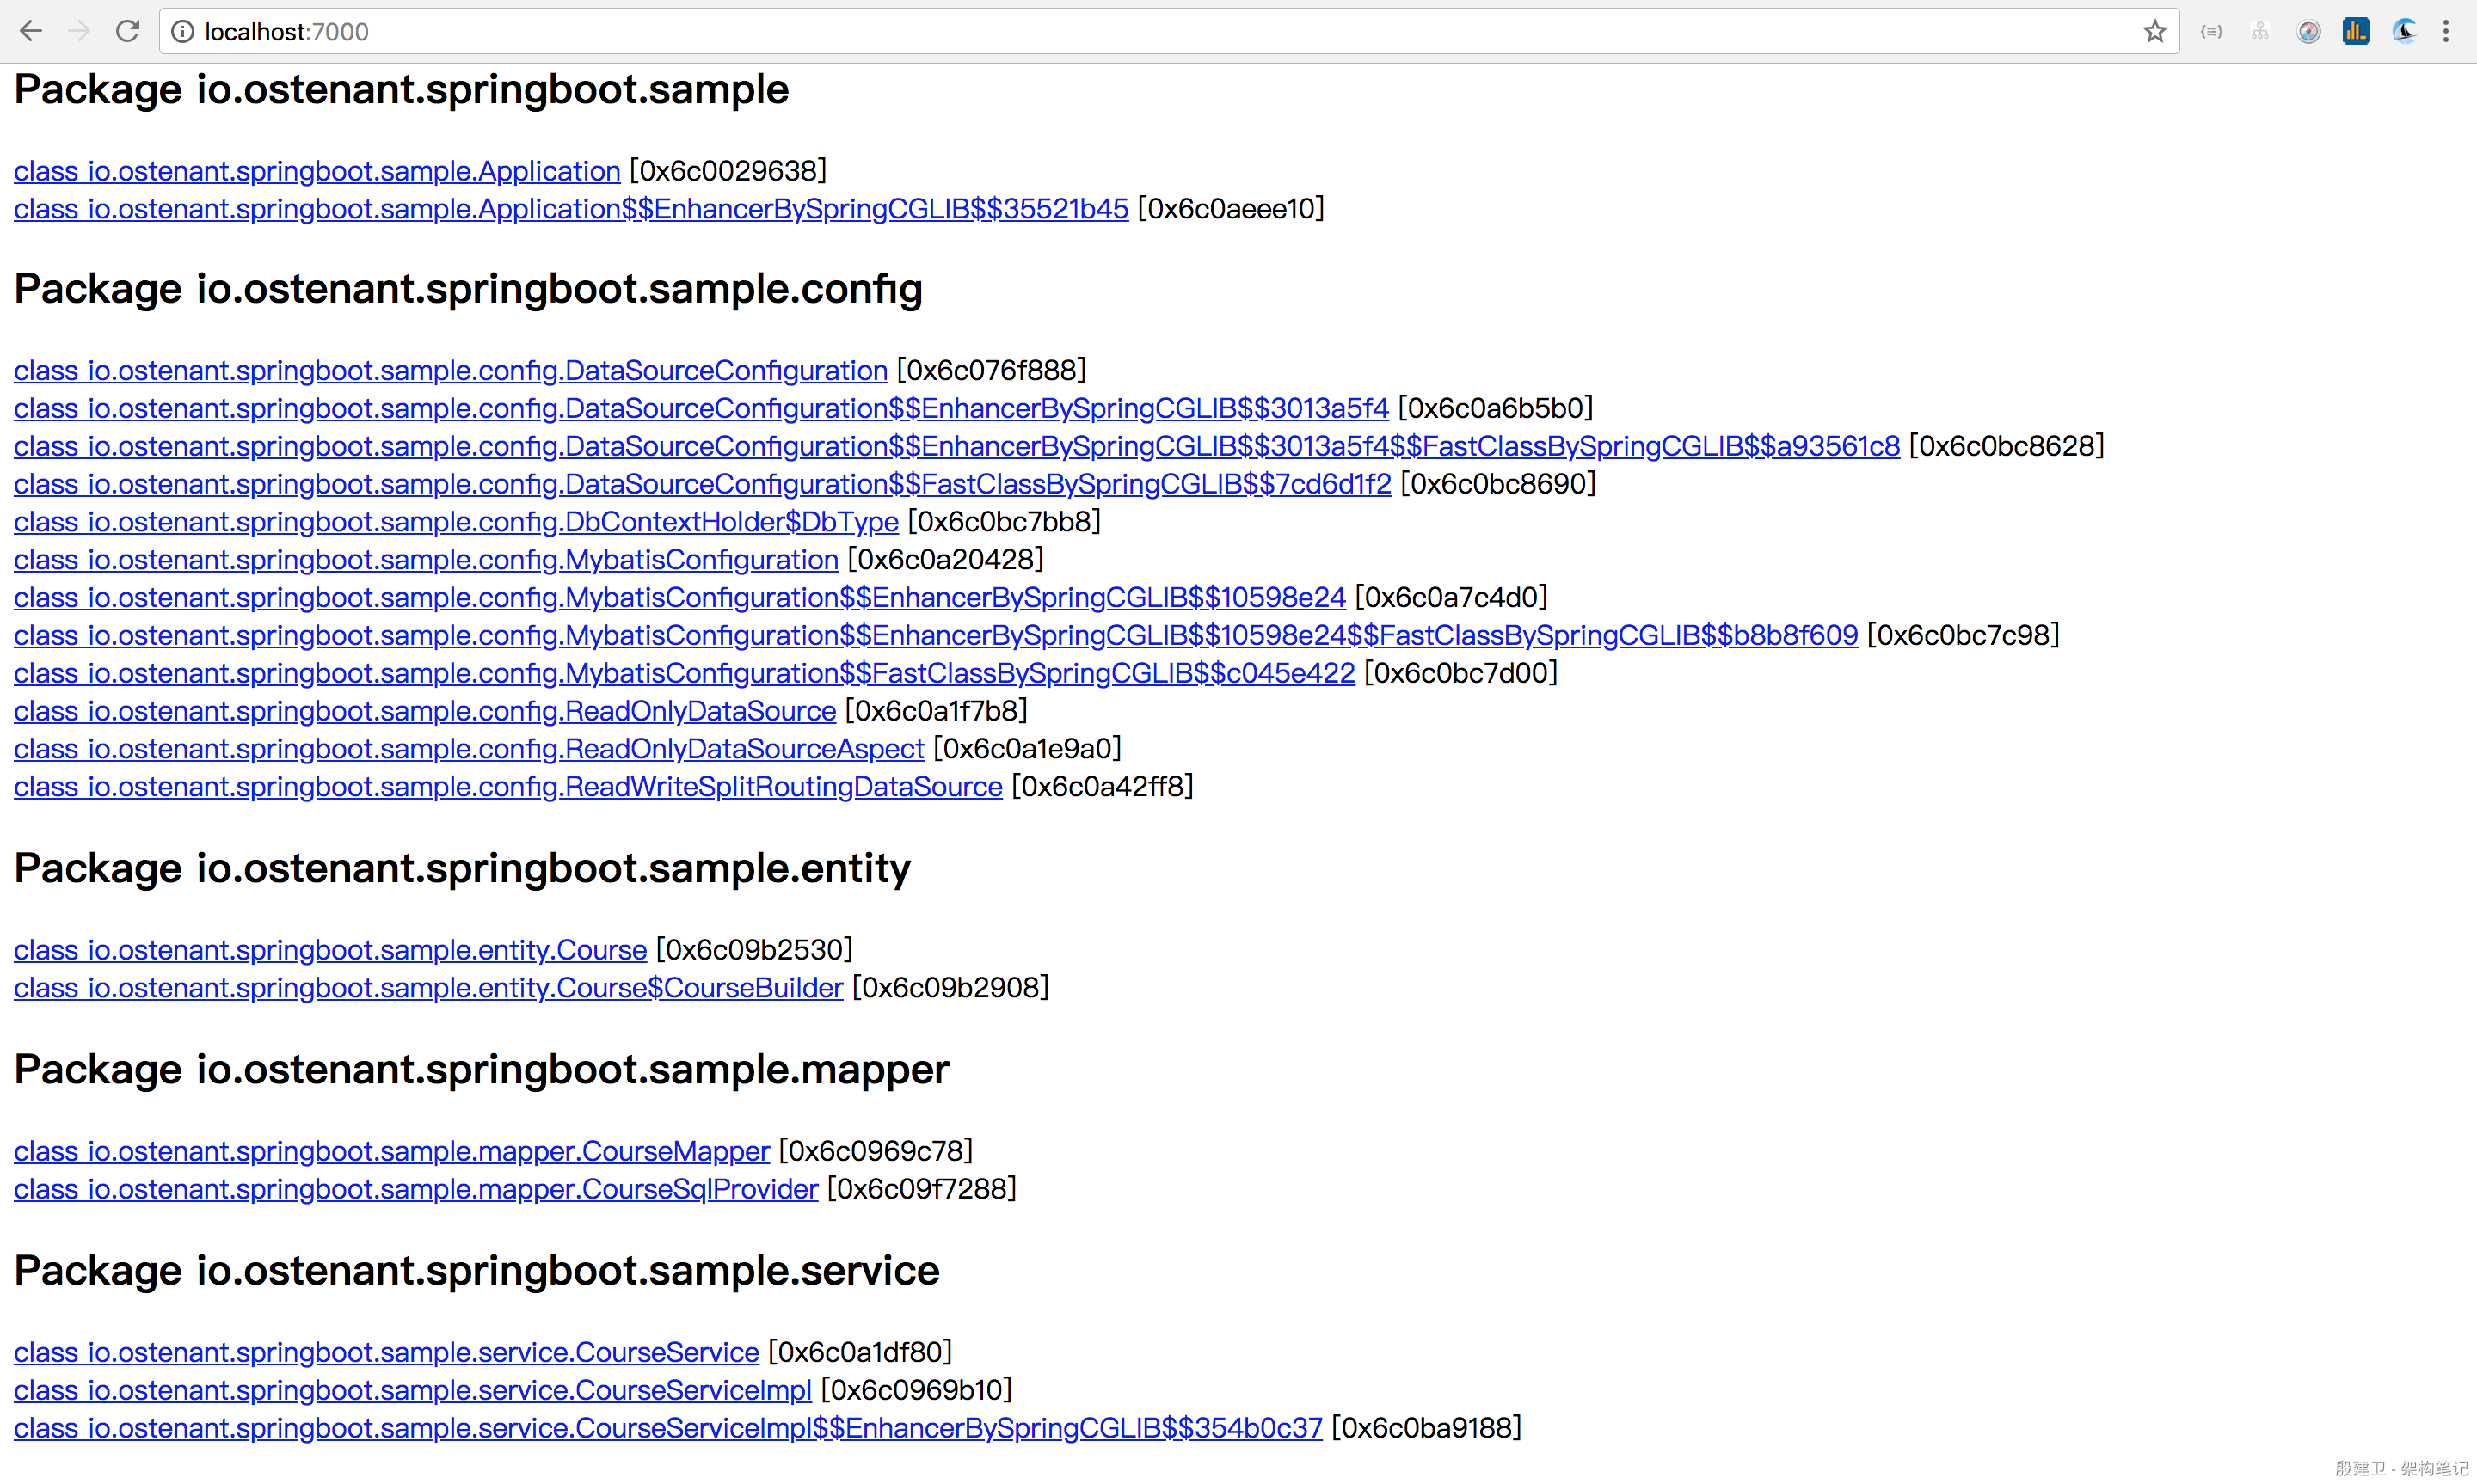Click address text [0x6c0a1df80]

(859, 1353)
